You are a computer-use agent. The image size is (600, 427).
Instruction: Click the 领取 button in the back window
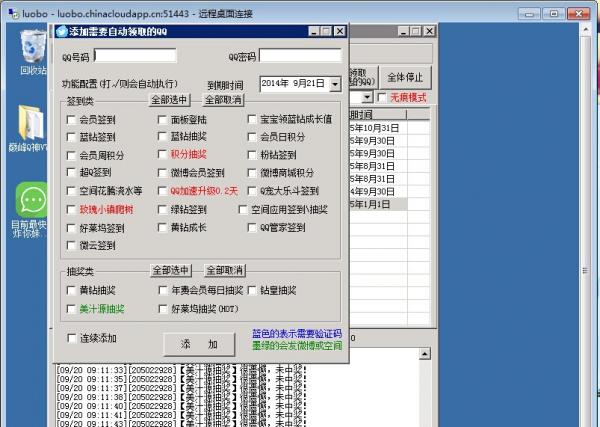click(363, 77)
